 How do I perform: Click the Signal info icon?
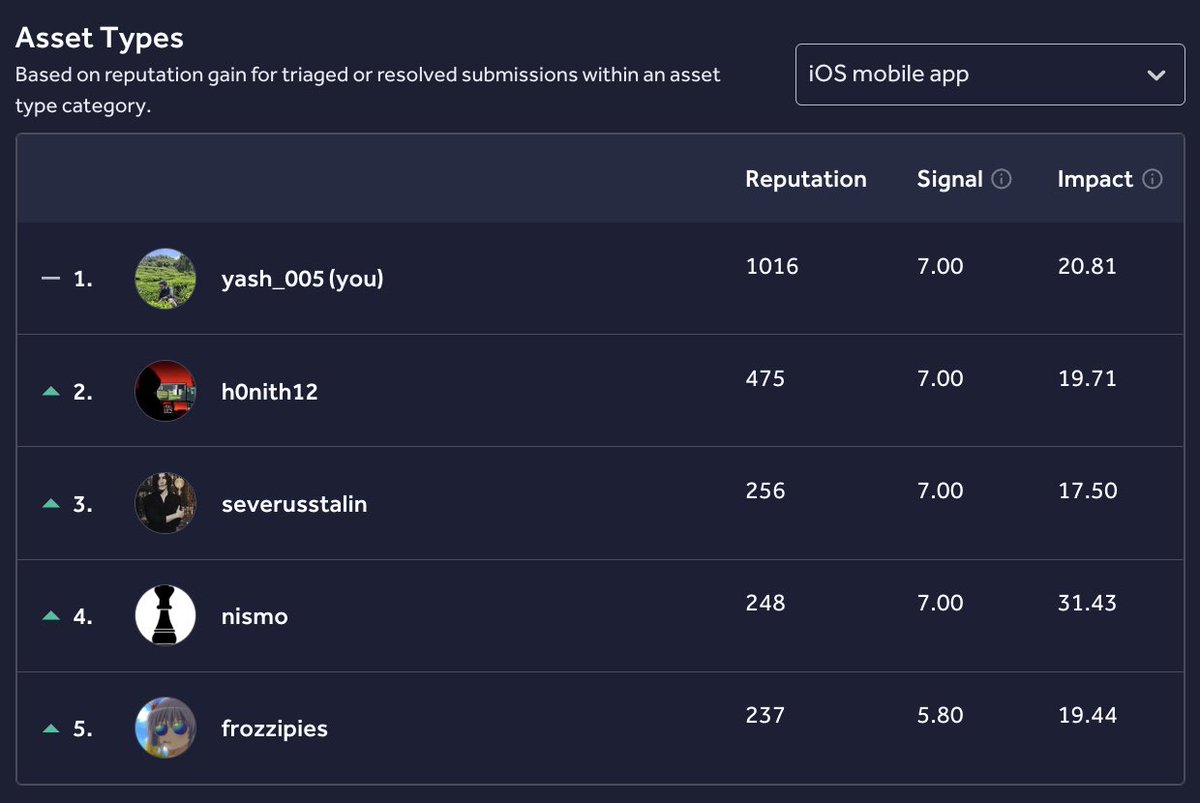pyautogui.click(x=1002, y=179)
